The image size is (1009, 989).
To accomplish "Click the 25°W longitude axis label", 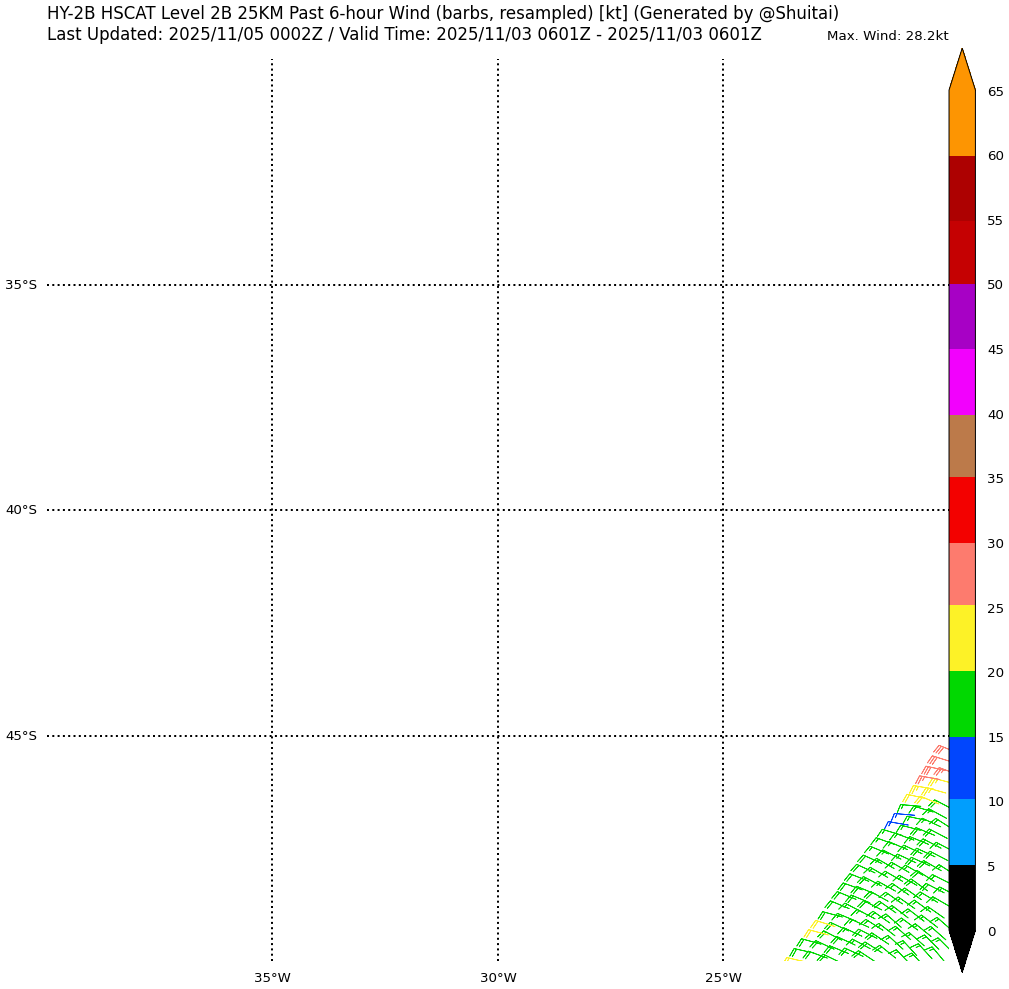I will 723,978.
